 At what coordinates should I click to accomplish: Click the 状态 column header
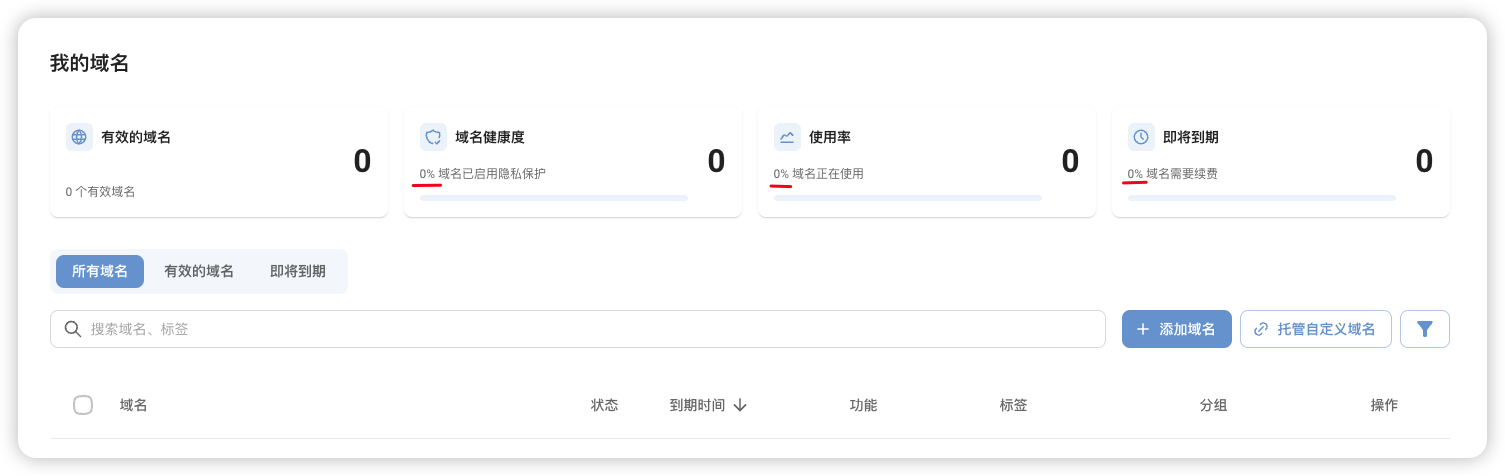(x=604, y=405)
